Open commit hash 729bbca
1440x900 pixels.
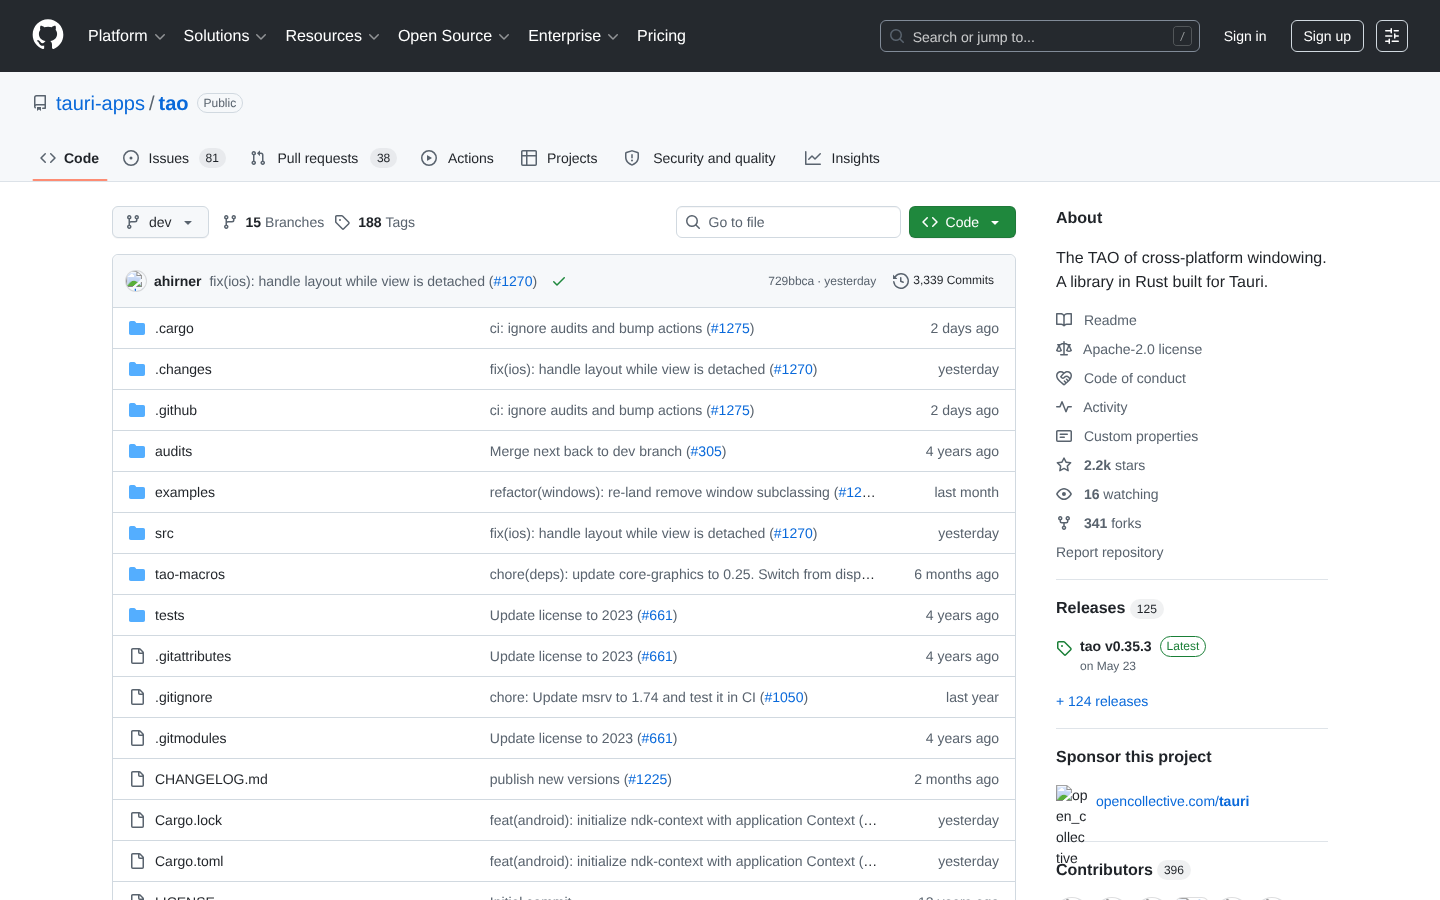click(791, 281)
